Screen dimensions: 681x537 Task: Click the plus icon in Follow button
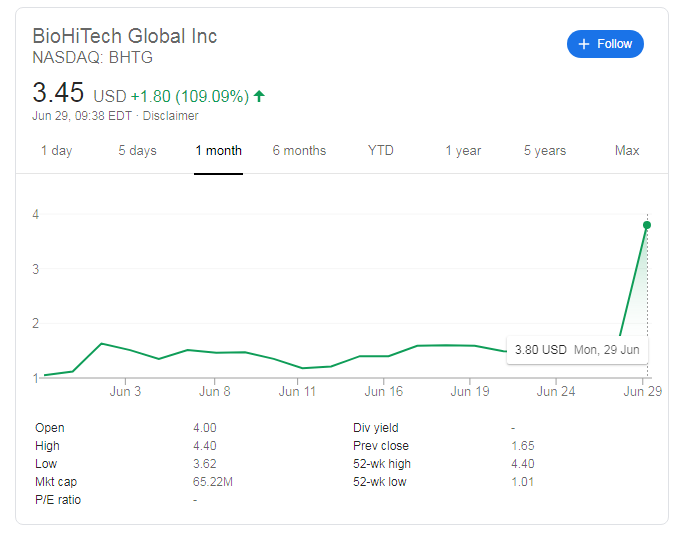click(x=584, y=44)
